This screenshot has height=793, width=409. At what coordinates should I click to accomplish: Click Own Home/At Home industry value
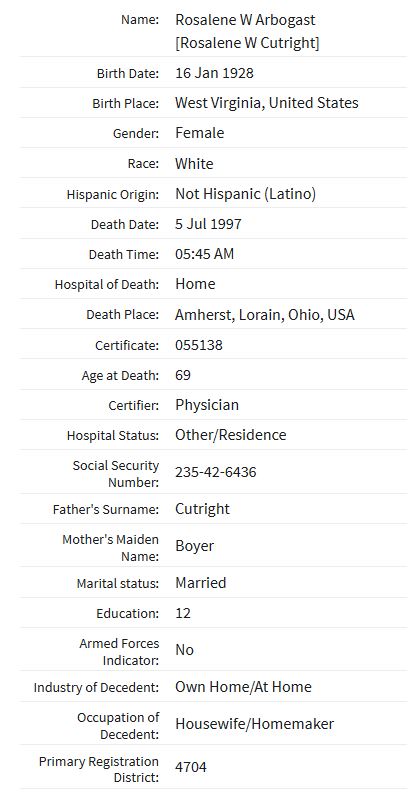(243, 687)
